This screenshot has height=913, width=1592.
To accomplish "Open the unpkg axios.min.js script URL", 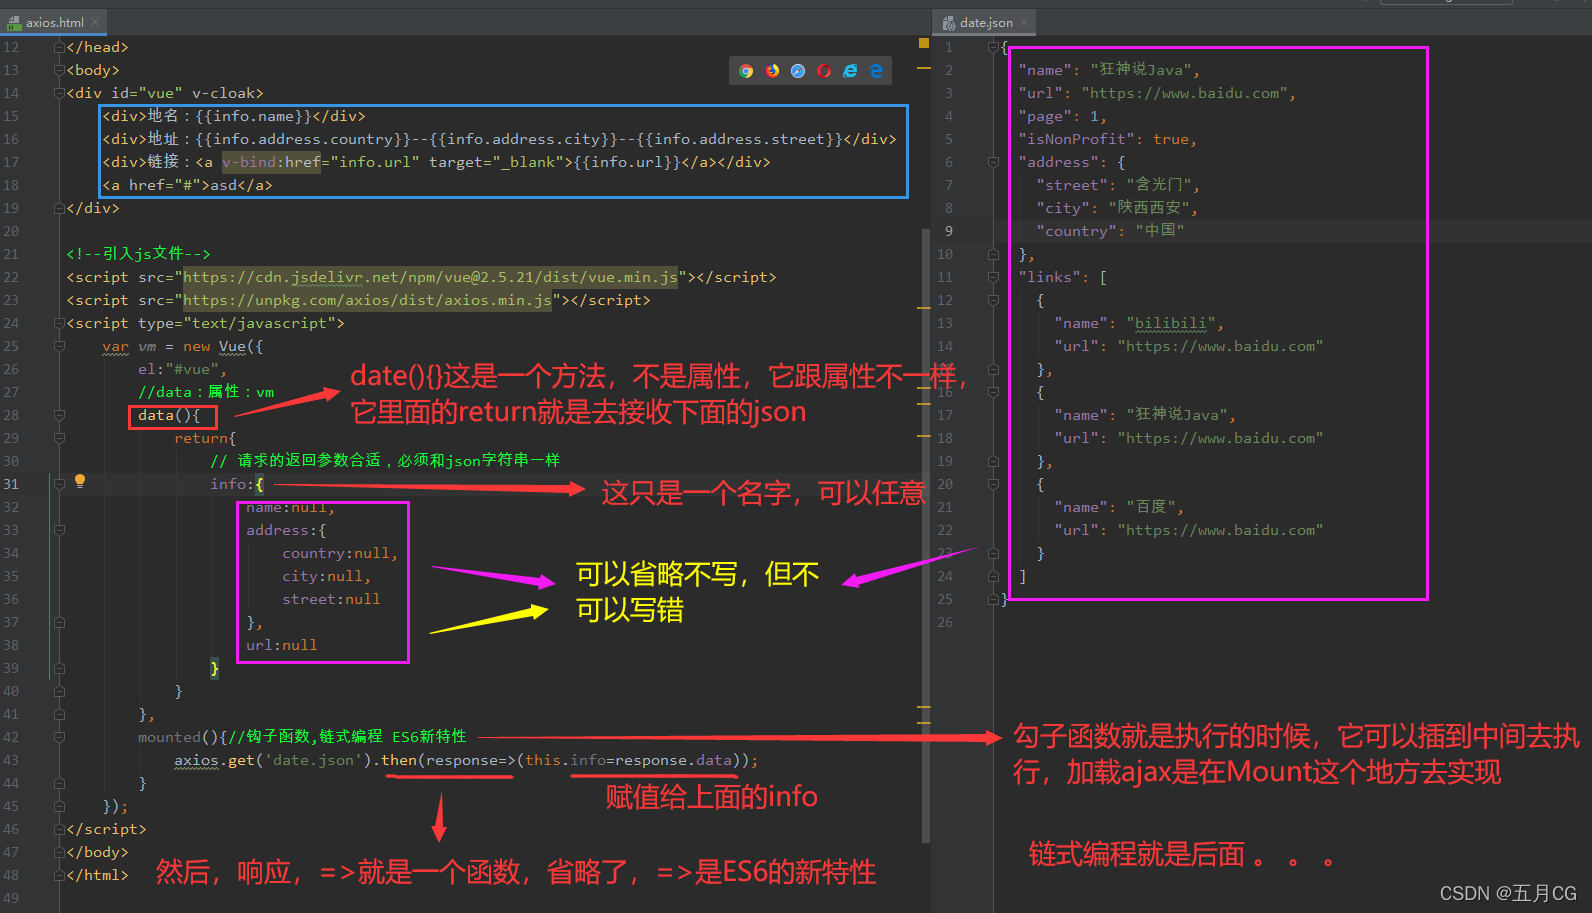I will pyautogui.click(x=367, y=300).
